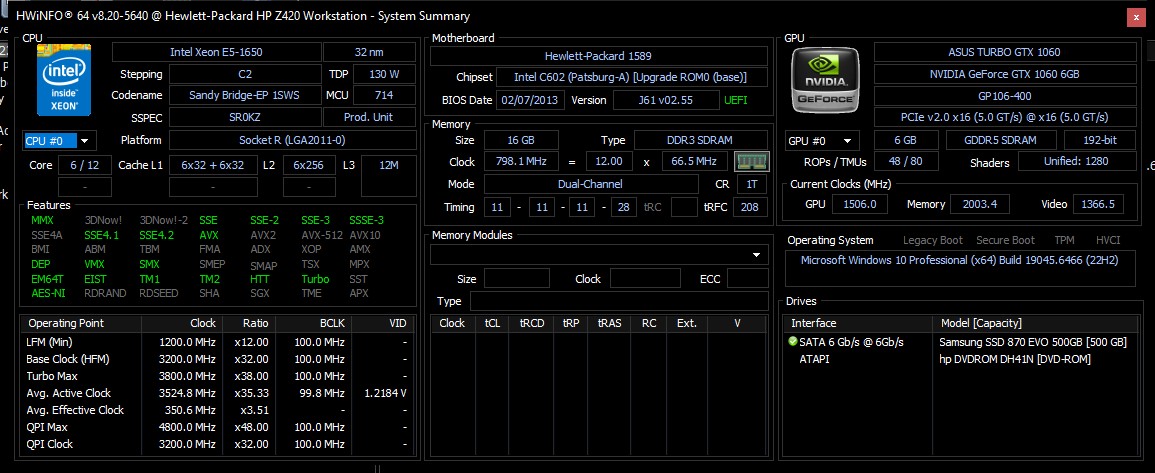Click the Secure Boot label
Viewport: 1155px width, 473px height.
1005,240
